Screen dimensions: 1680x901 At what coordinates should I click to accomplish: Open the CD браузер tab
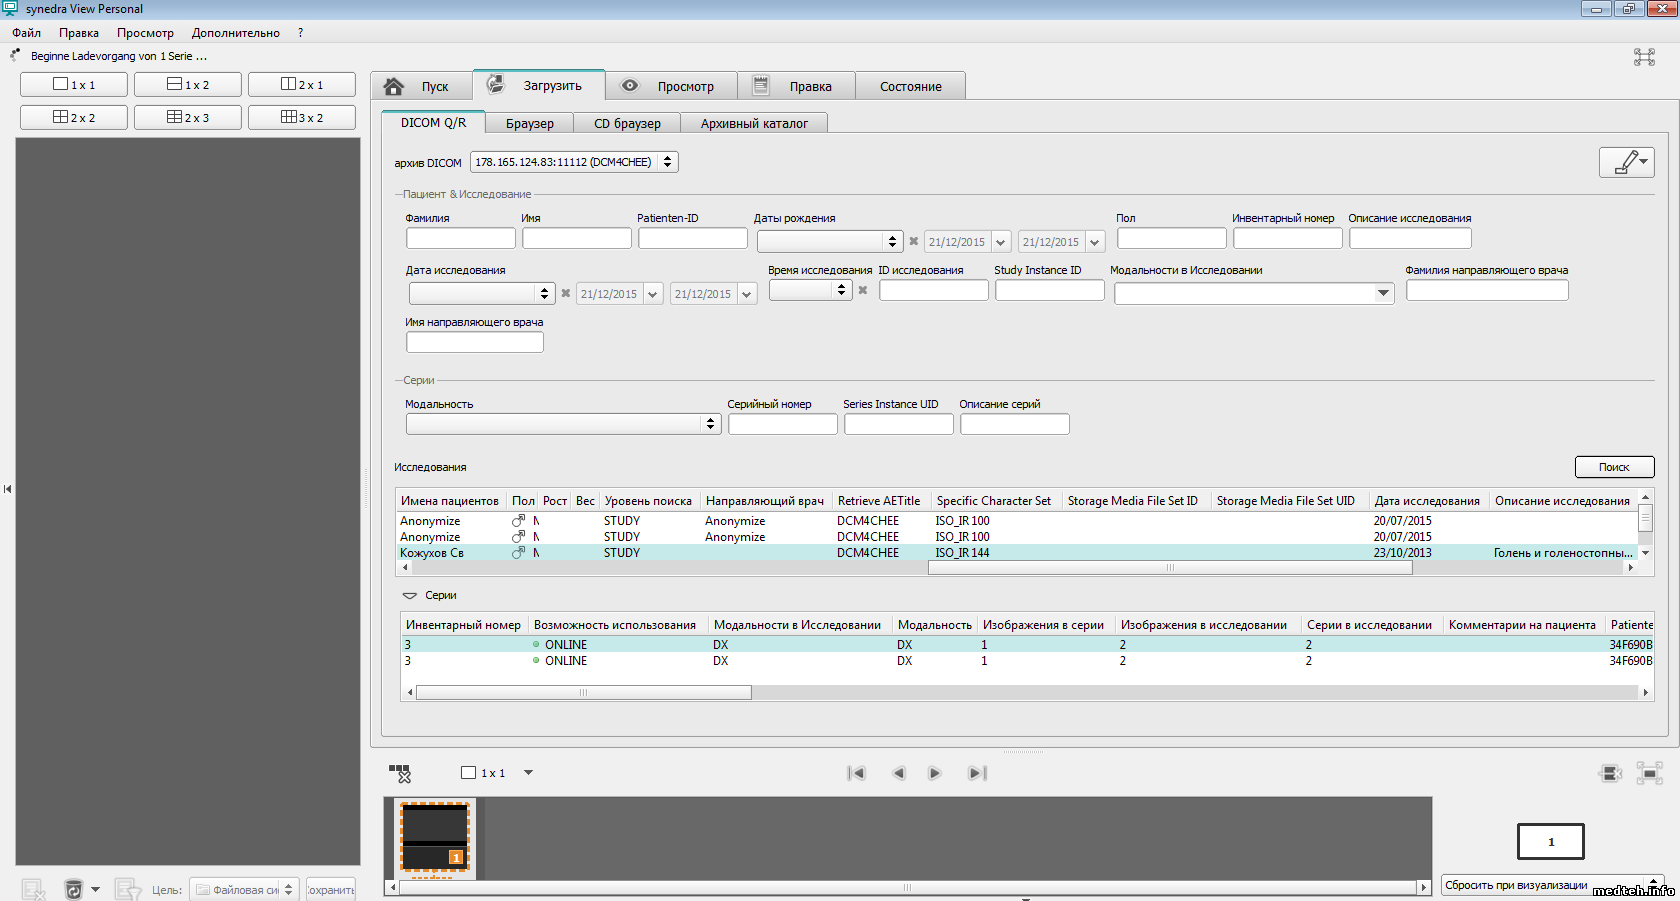(627, 123)
